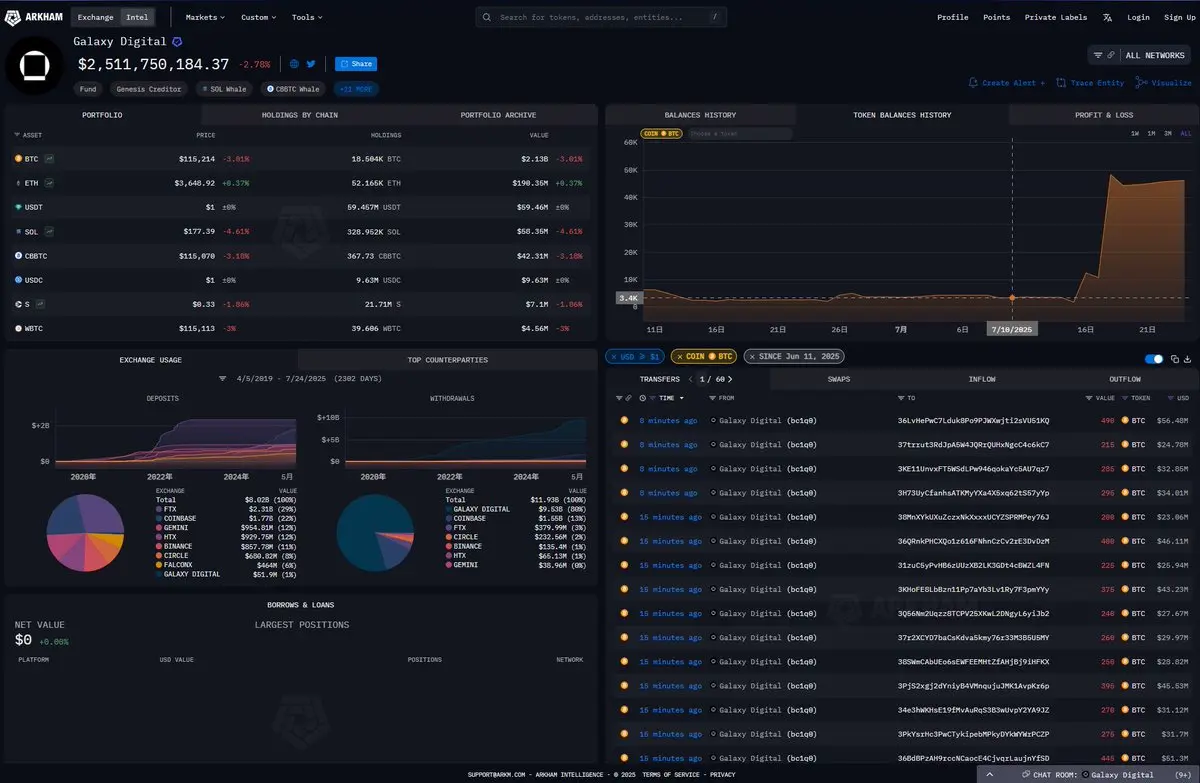The width and height of the screenshot is (1200, 783).
Task: Open BTC chart icon in portfolio row
Action: tap(49, 159)
